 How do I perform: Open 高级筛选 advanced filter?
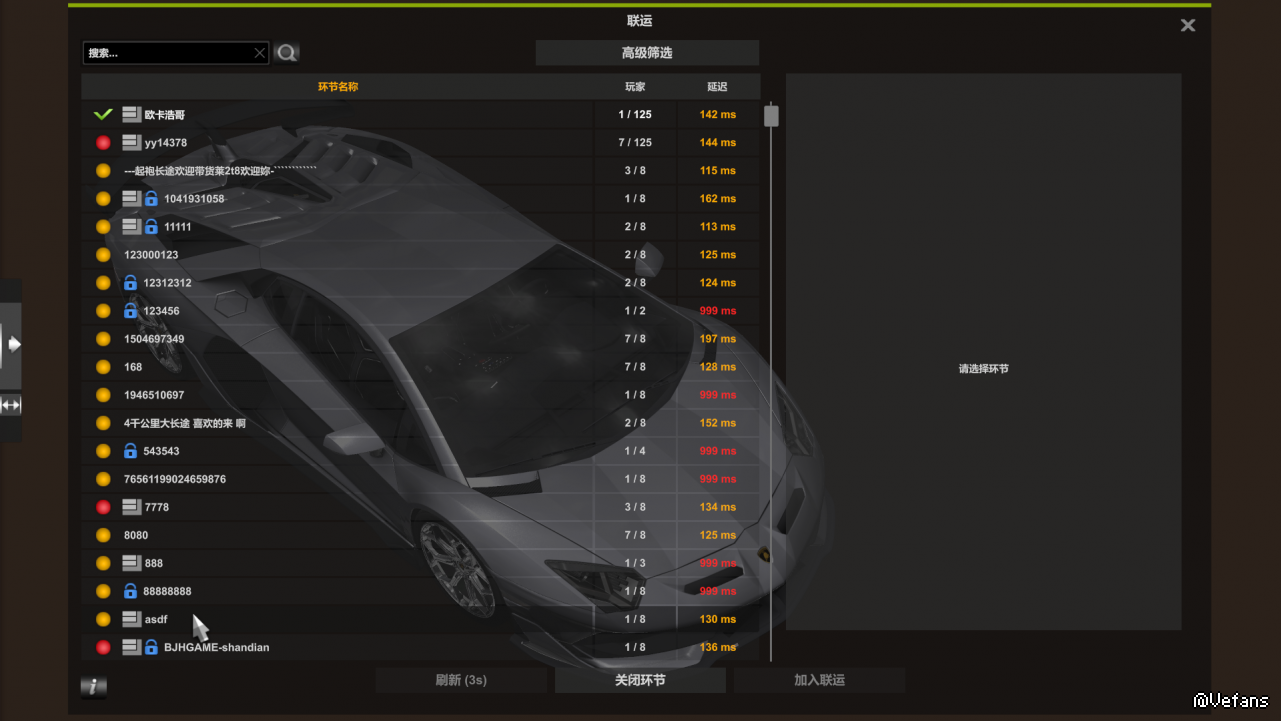point(647,53)
